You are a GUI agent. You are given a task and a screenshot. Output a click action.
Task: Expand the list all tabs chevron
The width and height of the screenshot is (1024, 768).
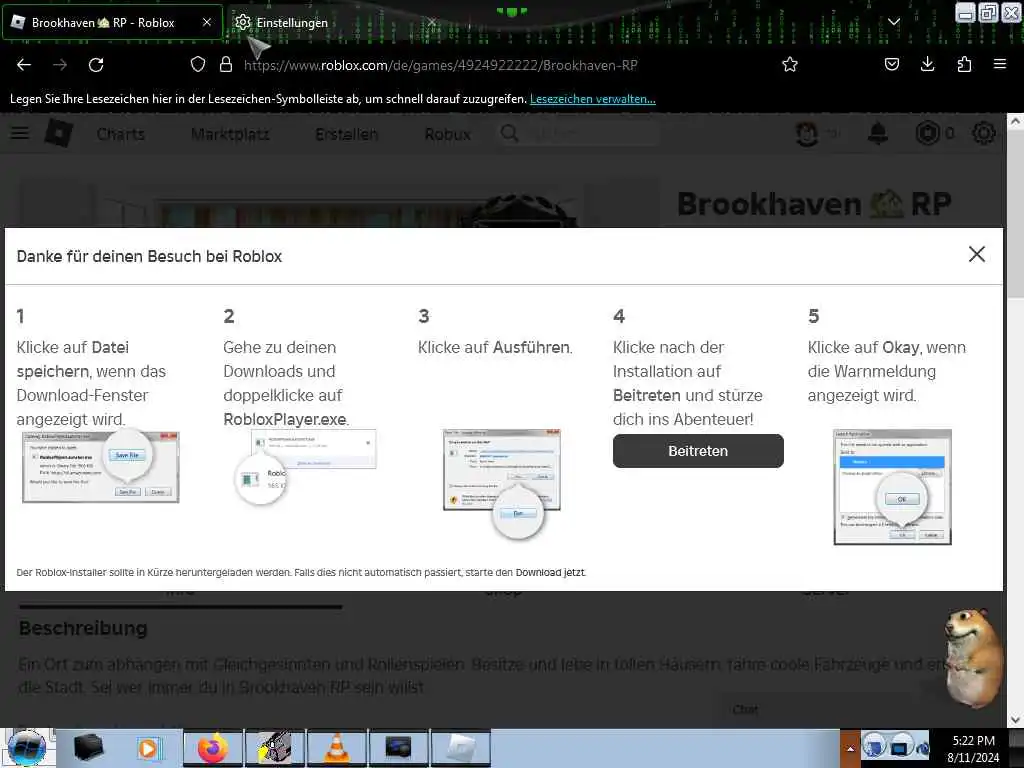894,22
